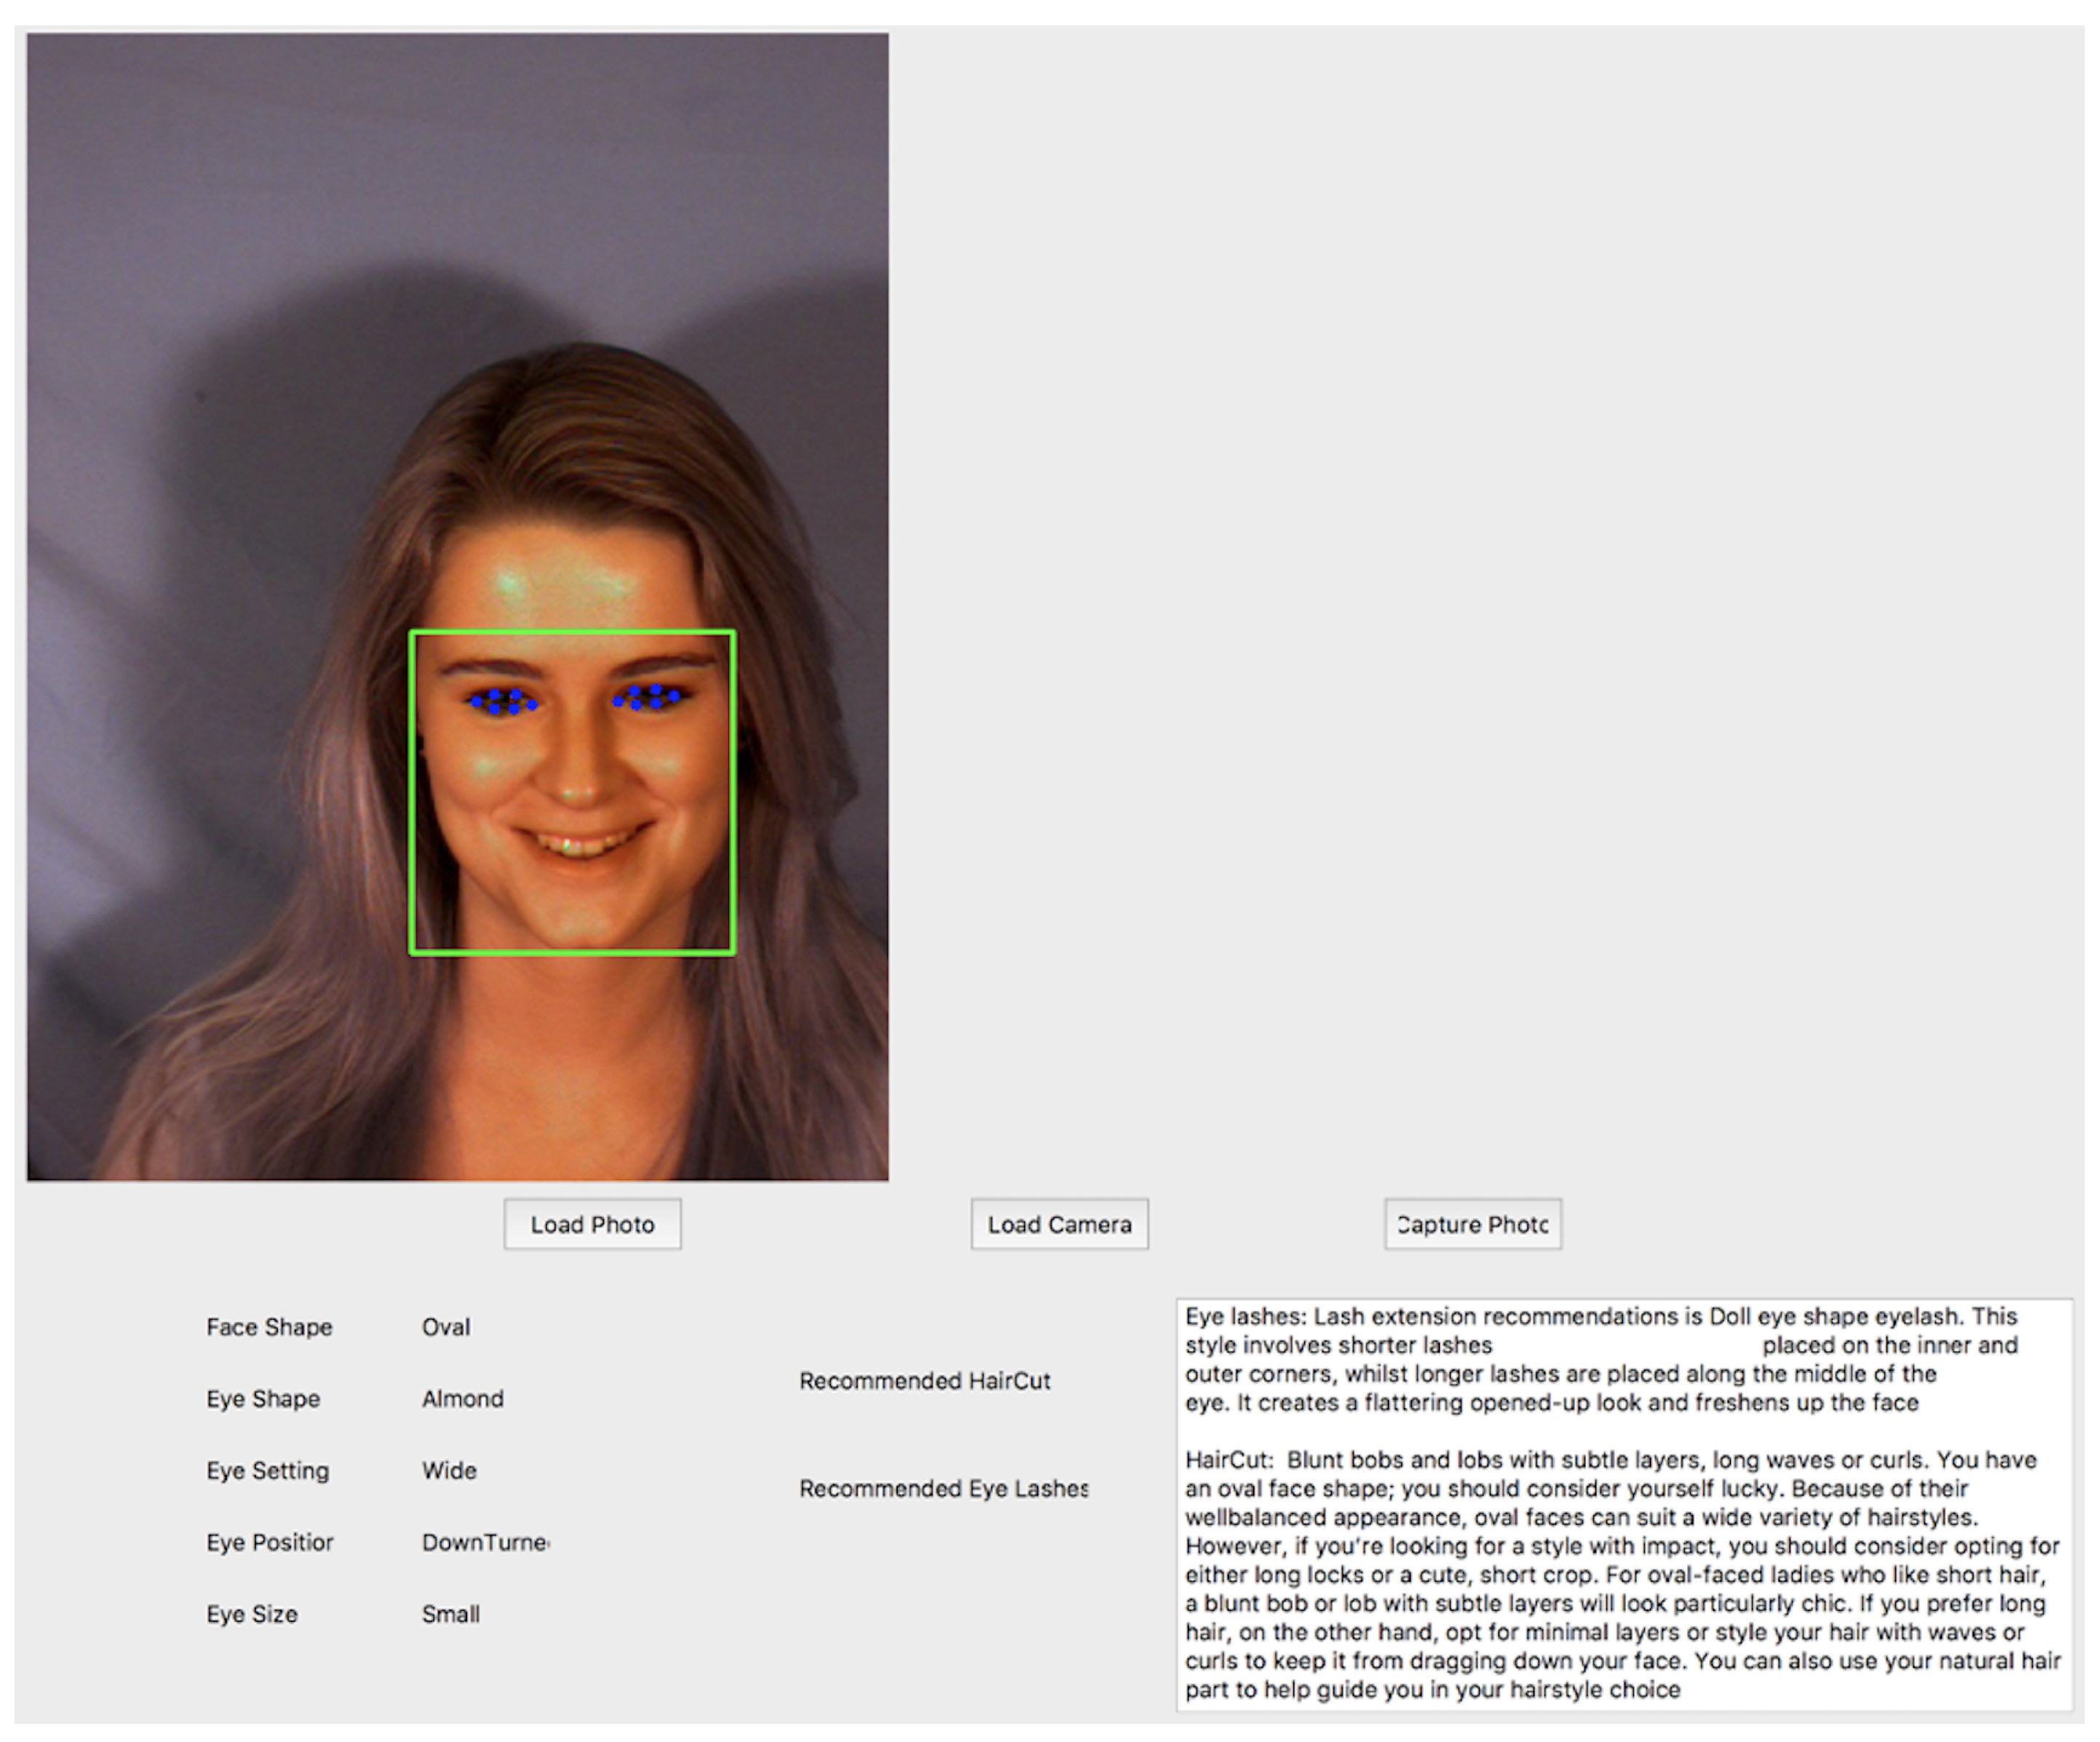Click the Recommended HairCut label
Image resolution: width=2100 pixels, height=1742 pixels.
[x=924, y=1381]
